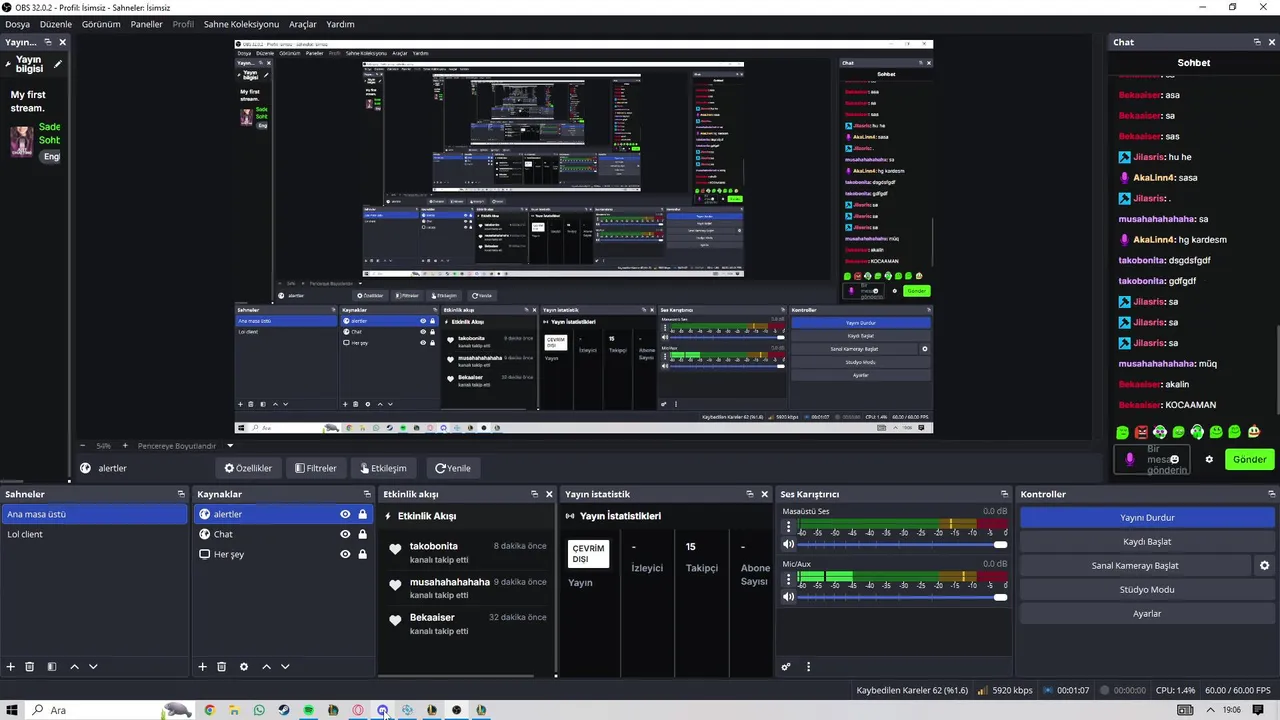Open scene filters icon in Sahneler toolbar
Image resolution: width=1280 pixels, height=720 pixels.
pos(52,667)
